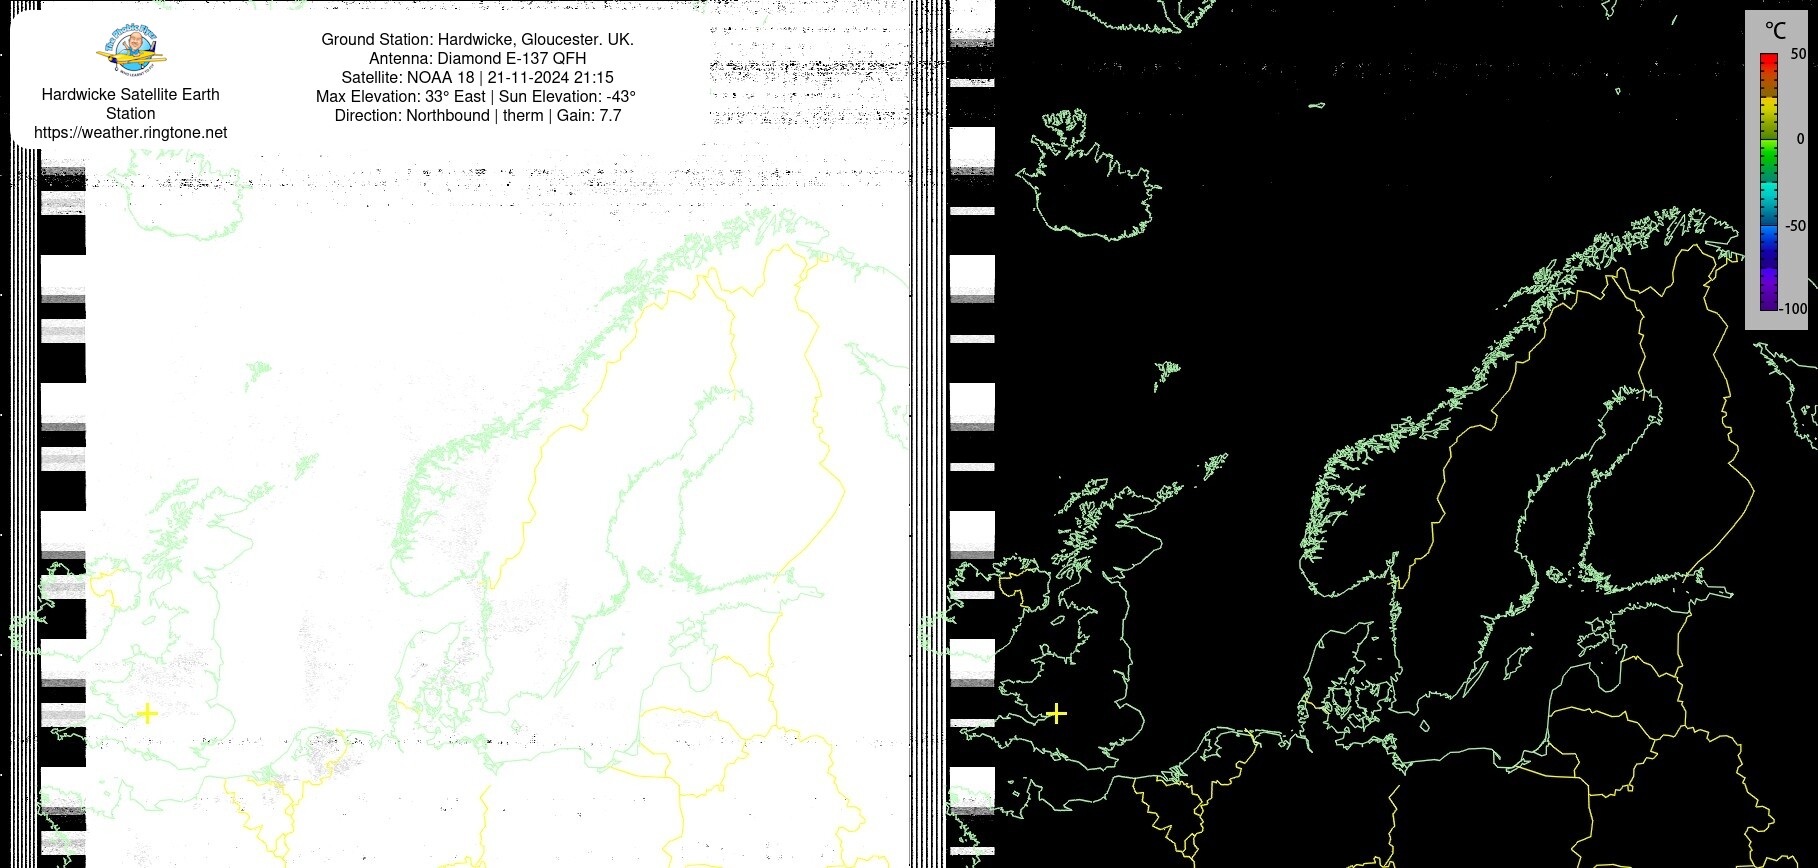Click the Ground Station header line

pos(477,39)
